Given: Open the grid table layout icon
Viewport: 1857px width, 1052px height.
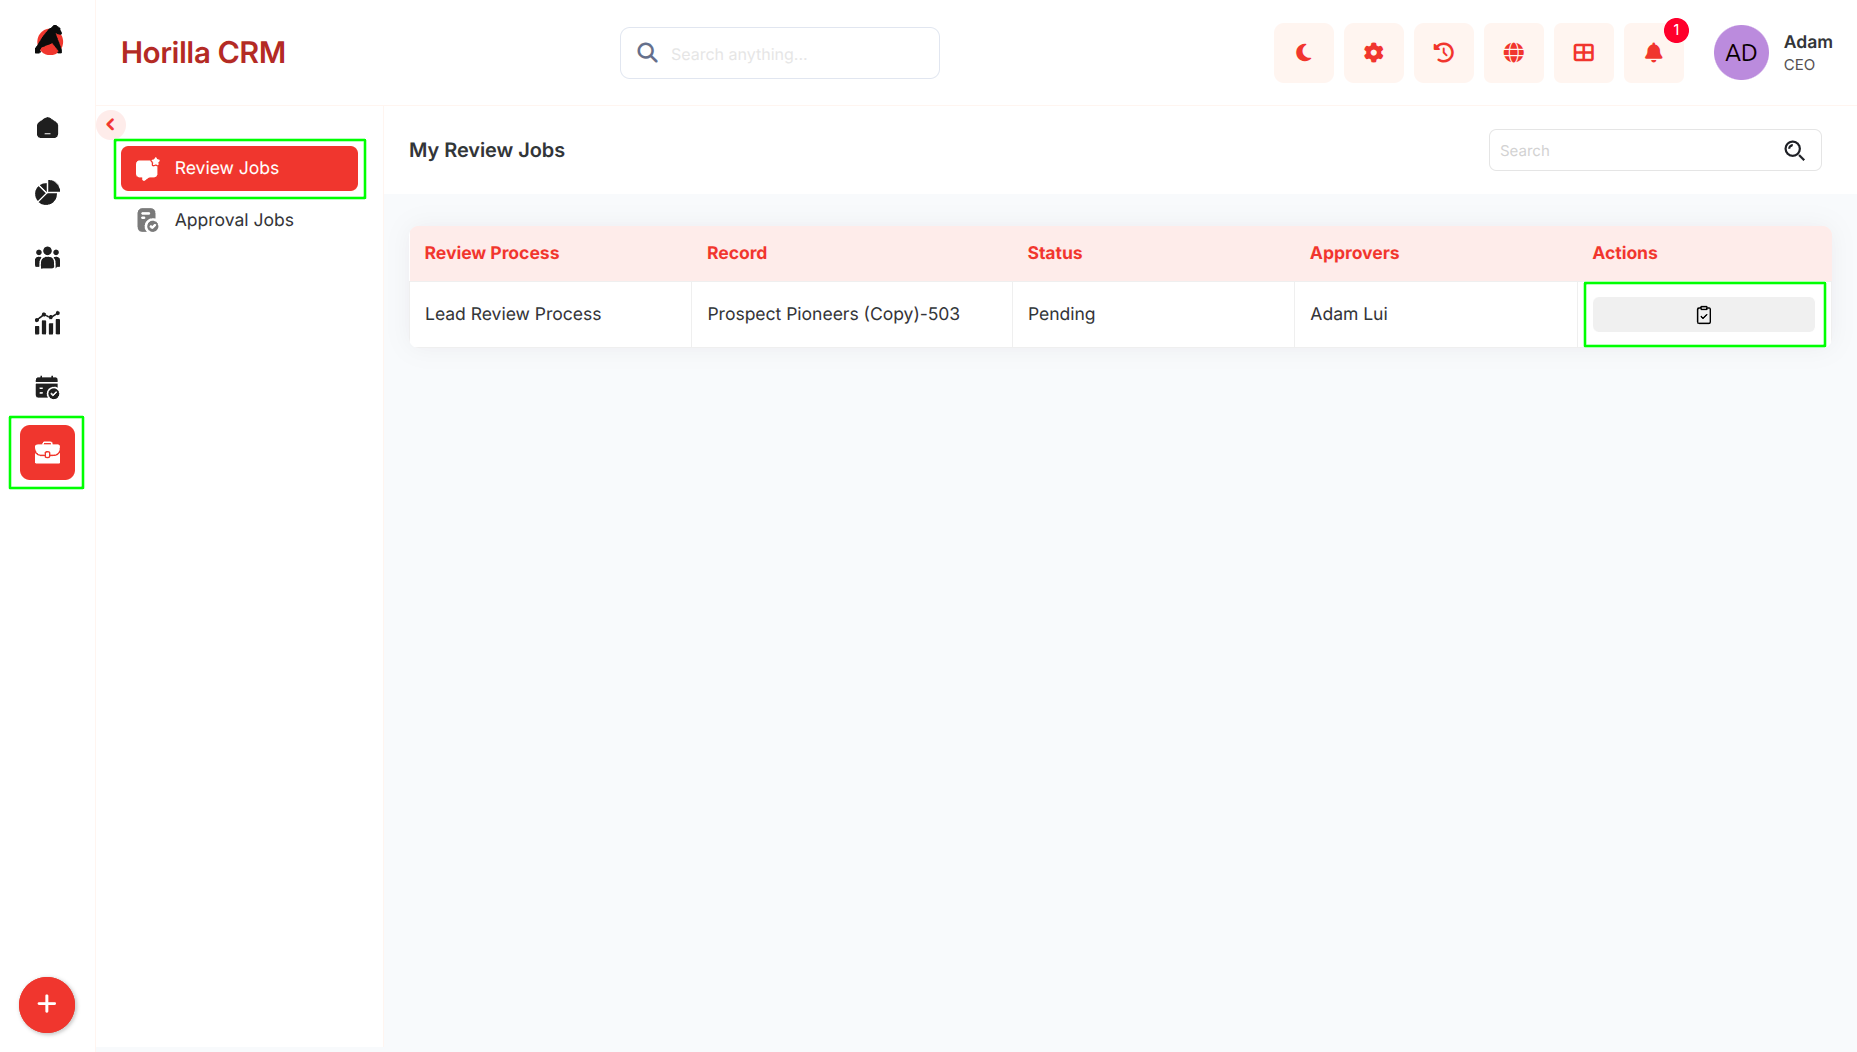Looking at the screenshot, I should 1583,53.
